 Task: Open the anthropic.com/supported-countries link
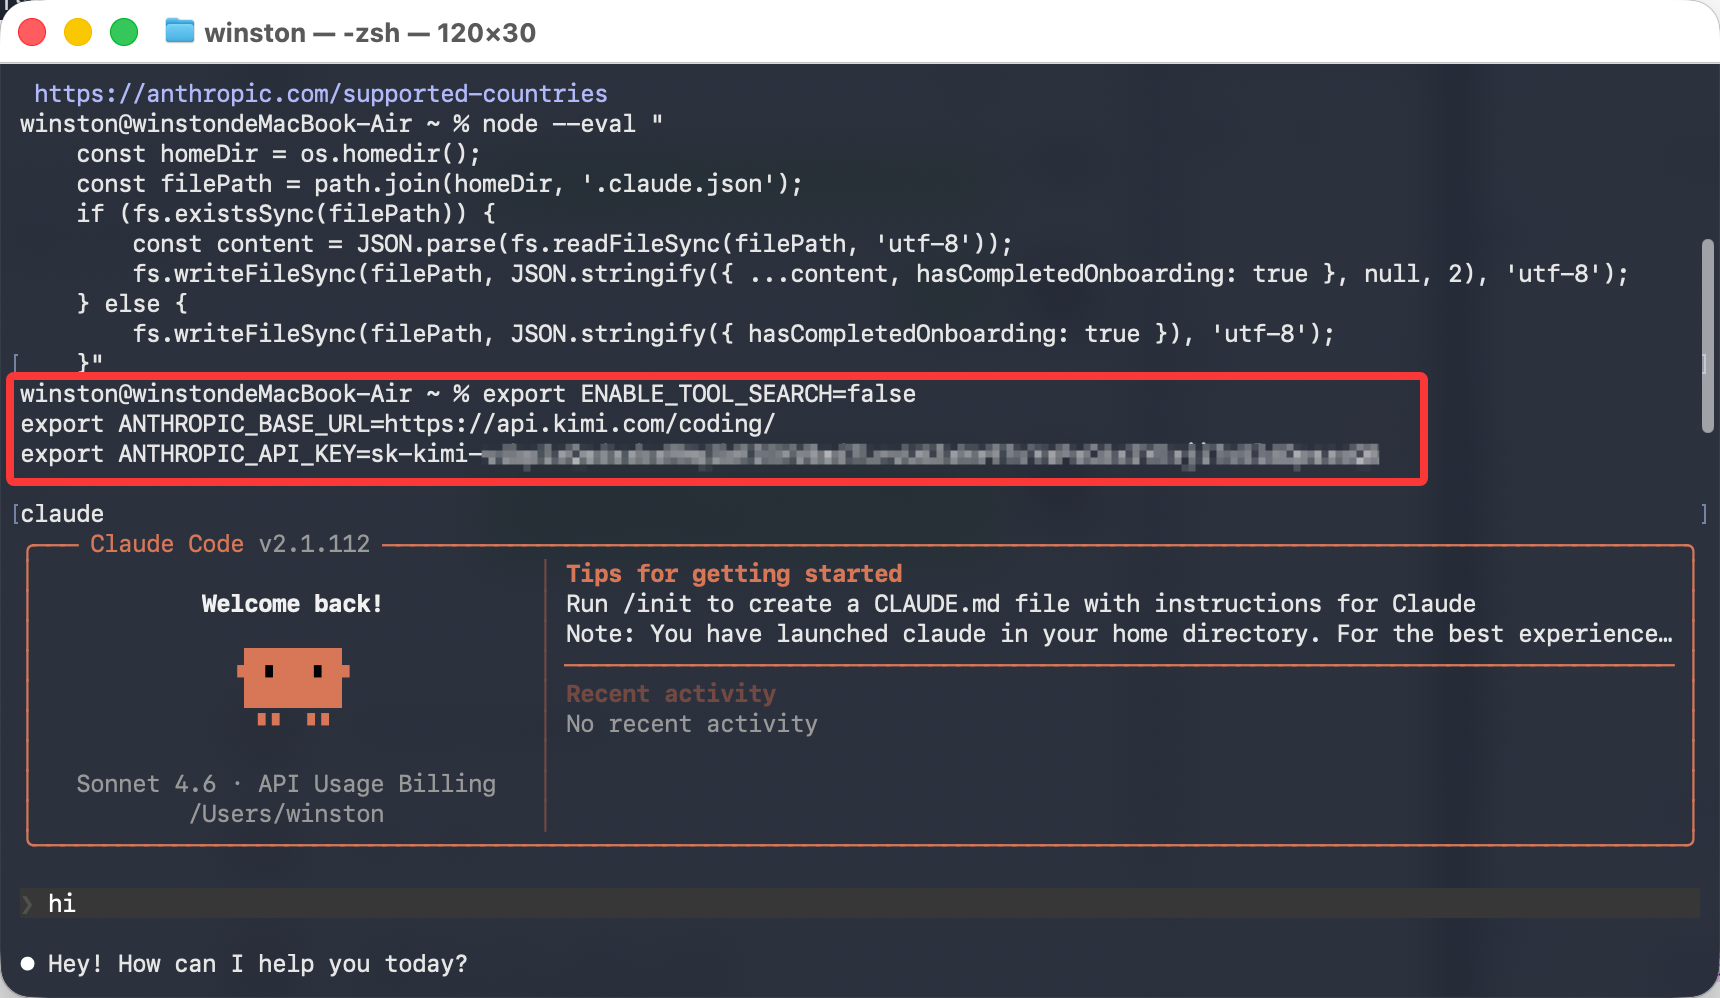[x=321, y=94]
